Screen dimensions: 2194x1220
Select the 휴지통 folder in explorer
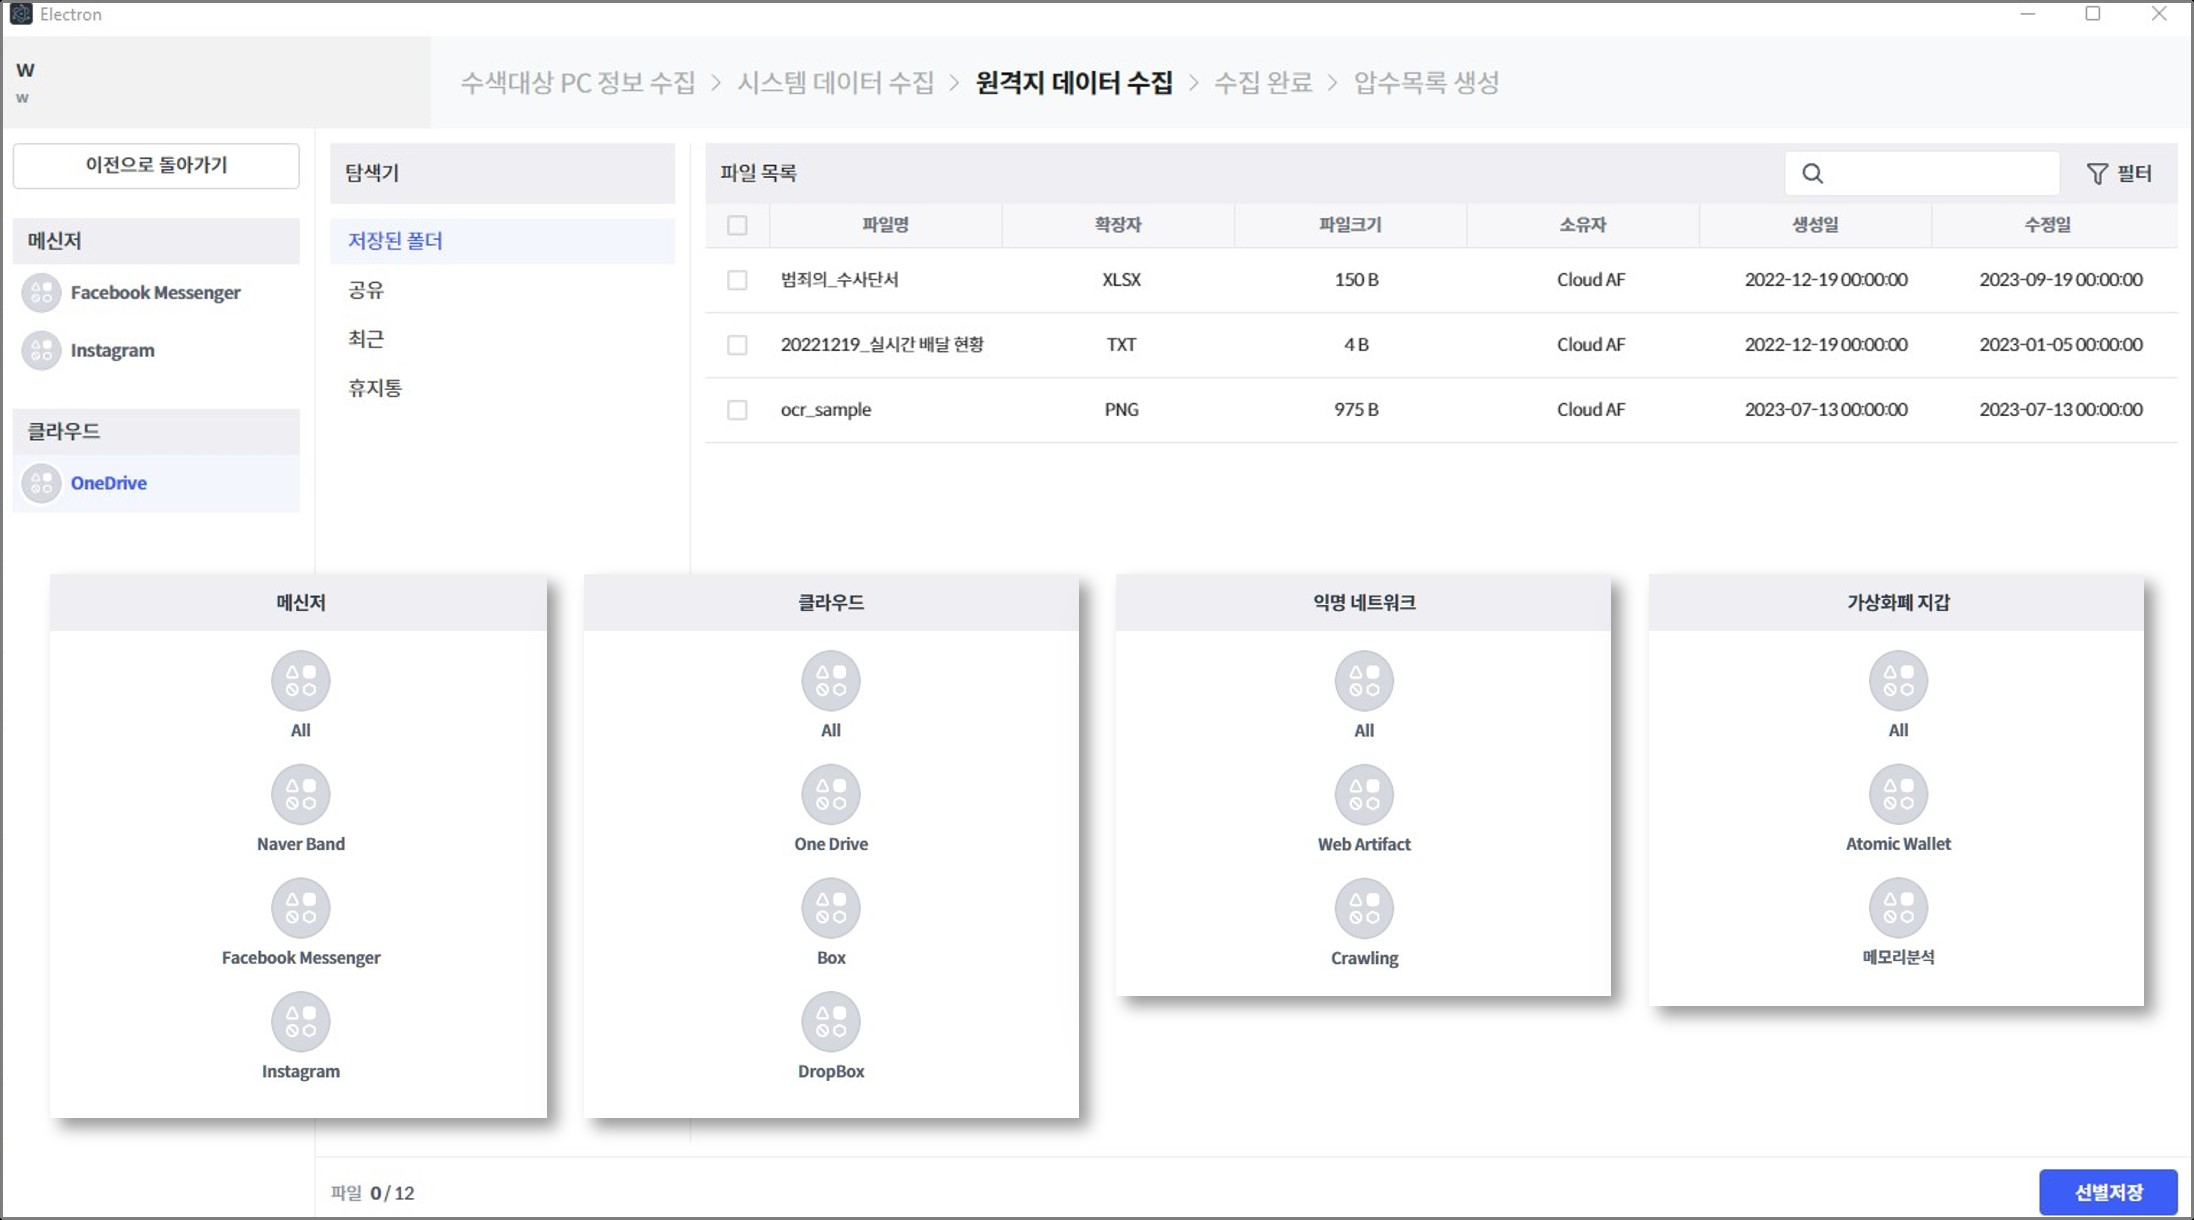tap(375, 388)
